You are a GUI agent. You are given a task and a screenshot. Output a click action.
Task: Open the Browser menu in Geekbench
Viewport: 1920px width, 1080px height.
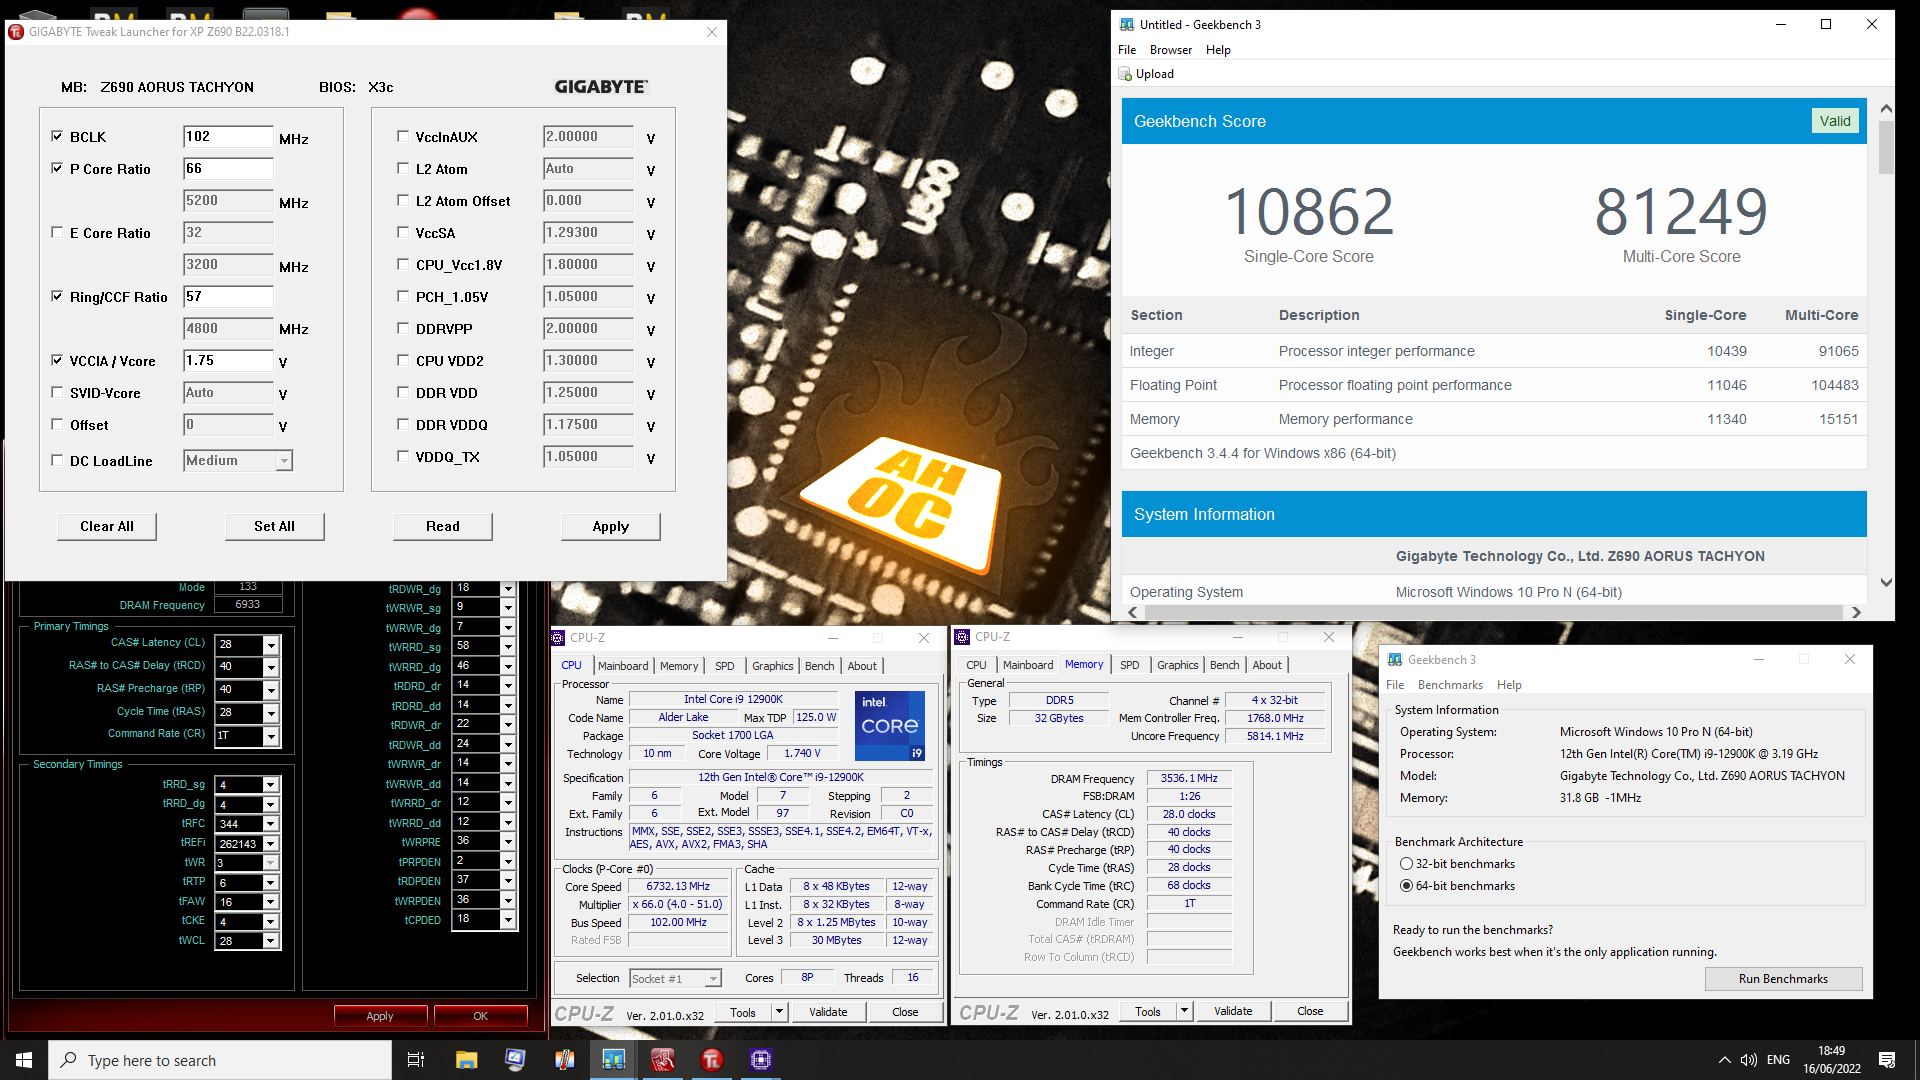[1171, 50]
